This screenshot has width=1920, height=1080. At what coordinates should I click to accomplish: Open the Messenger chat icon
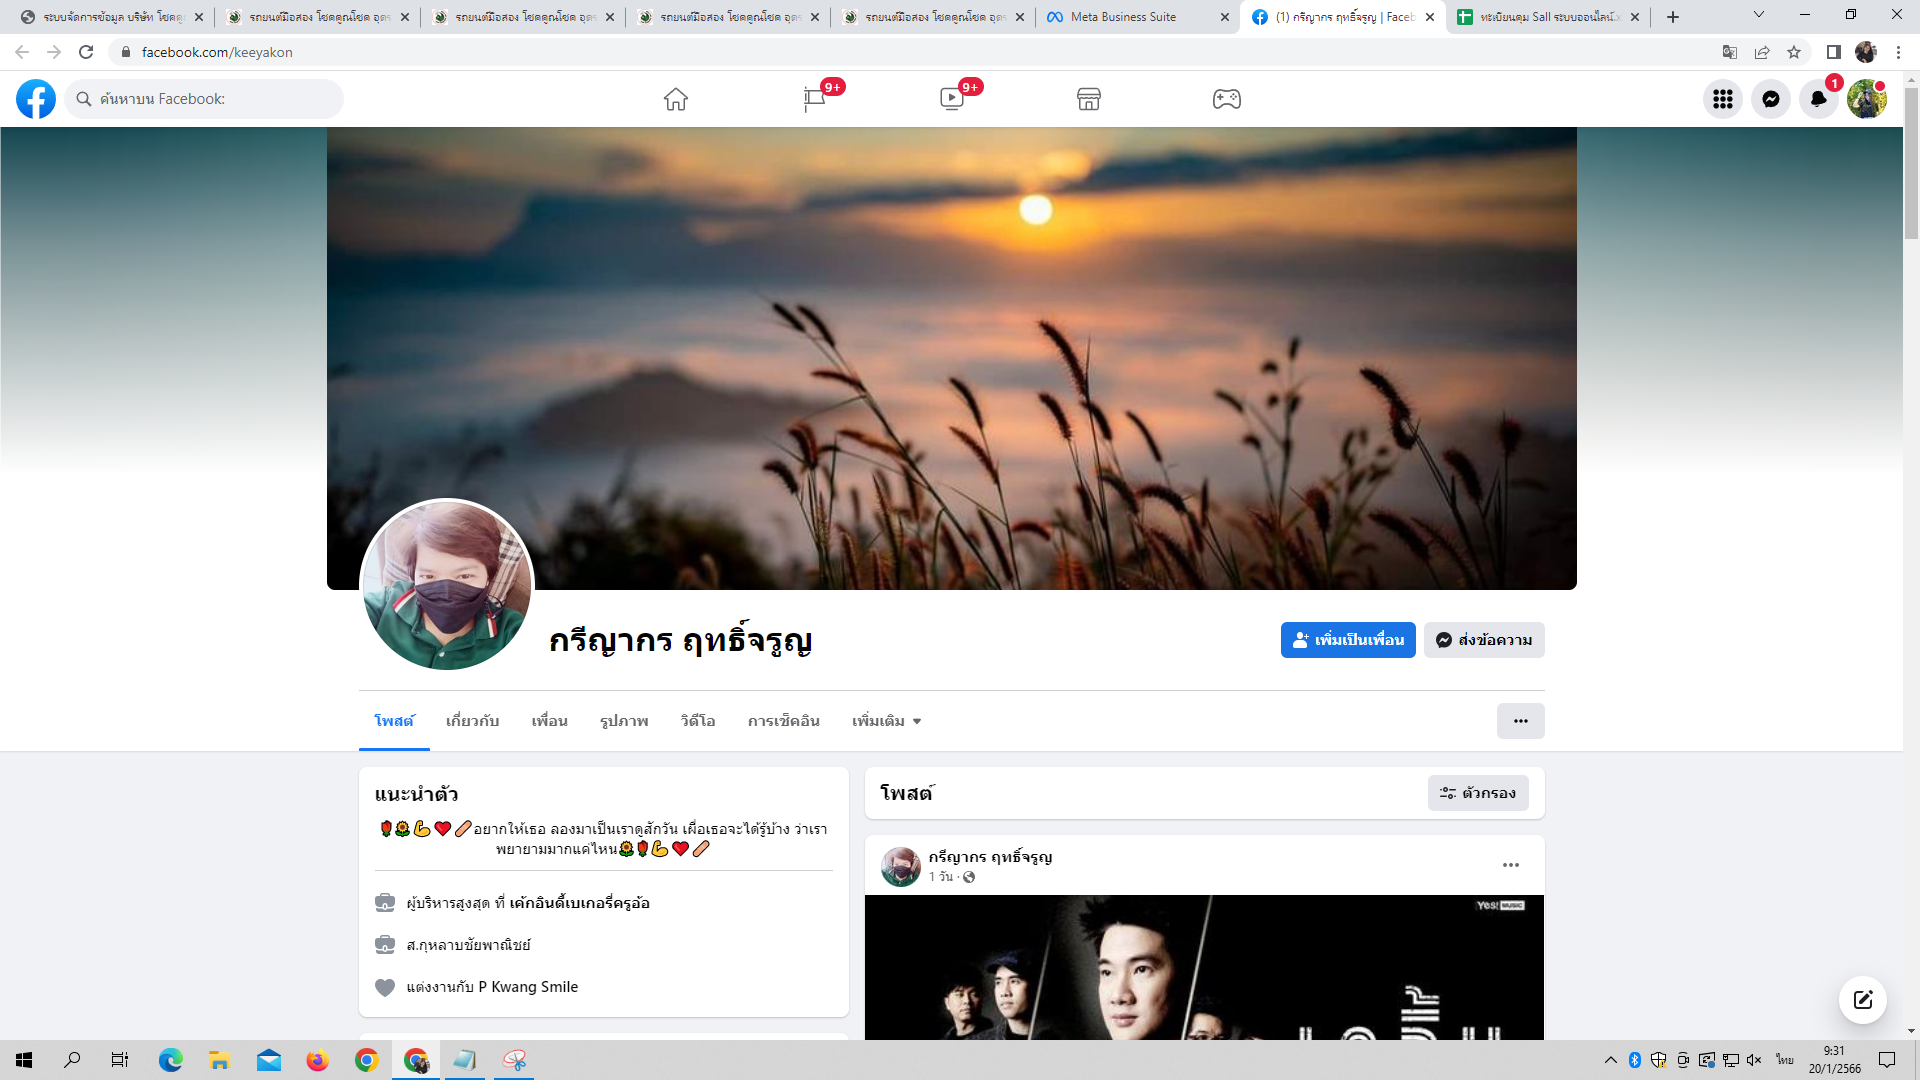(x=1771, y=99)
